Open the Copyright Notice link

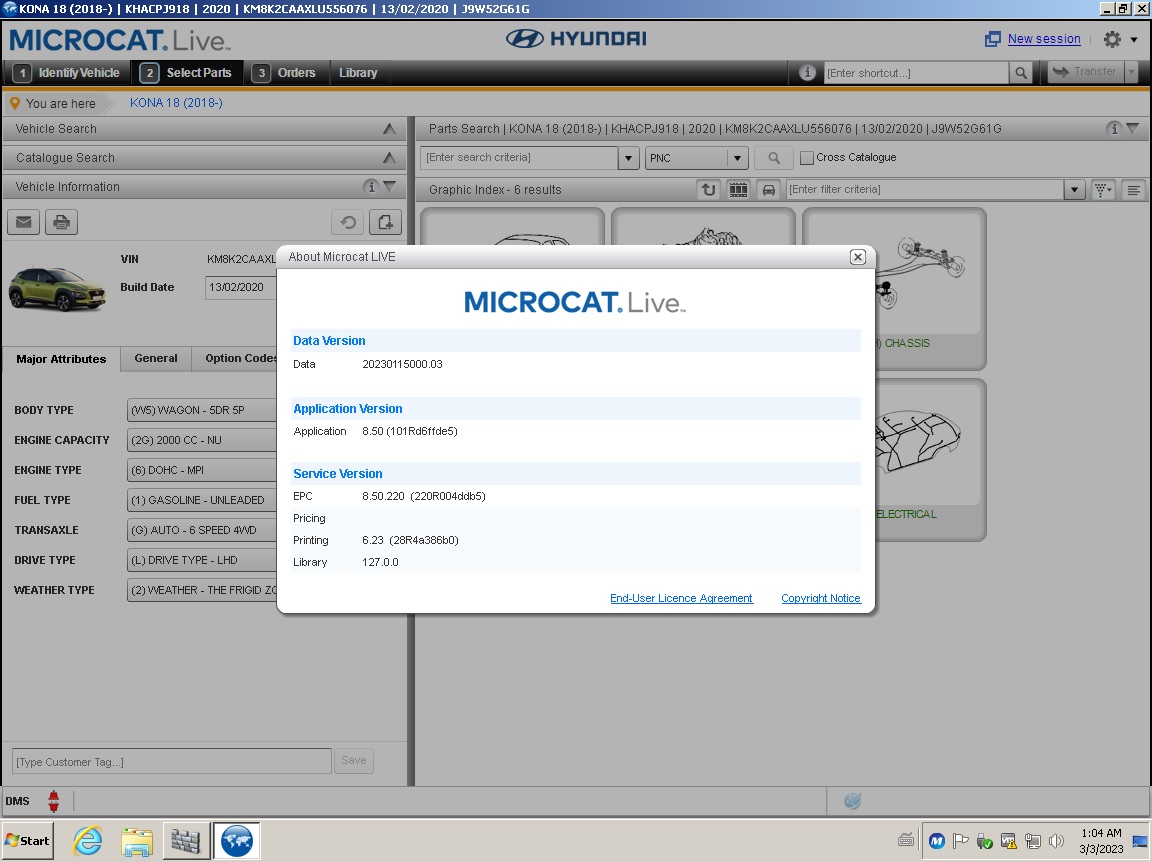(x=821, y=598)
